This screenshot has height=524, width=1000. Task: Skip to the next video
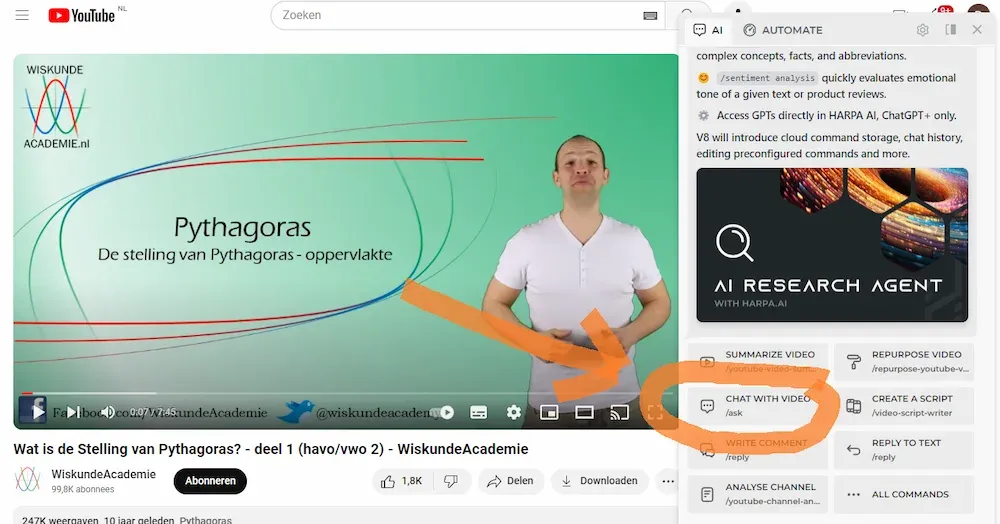click(73, 412)
